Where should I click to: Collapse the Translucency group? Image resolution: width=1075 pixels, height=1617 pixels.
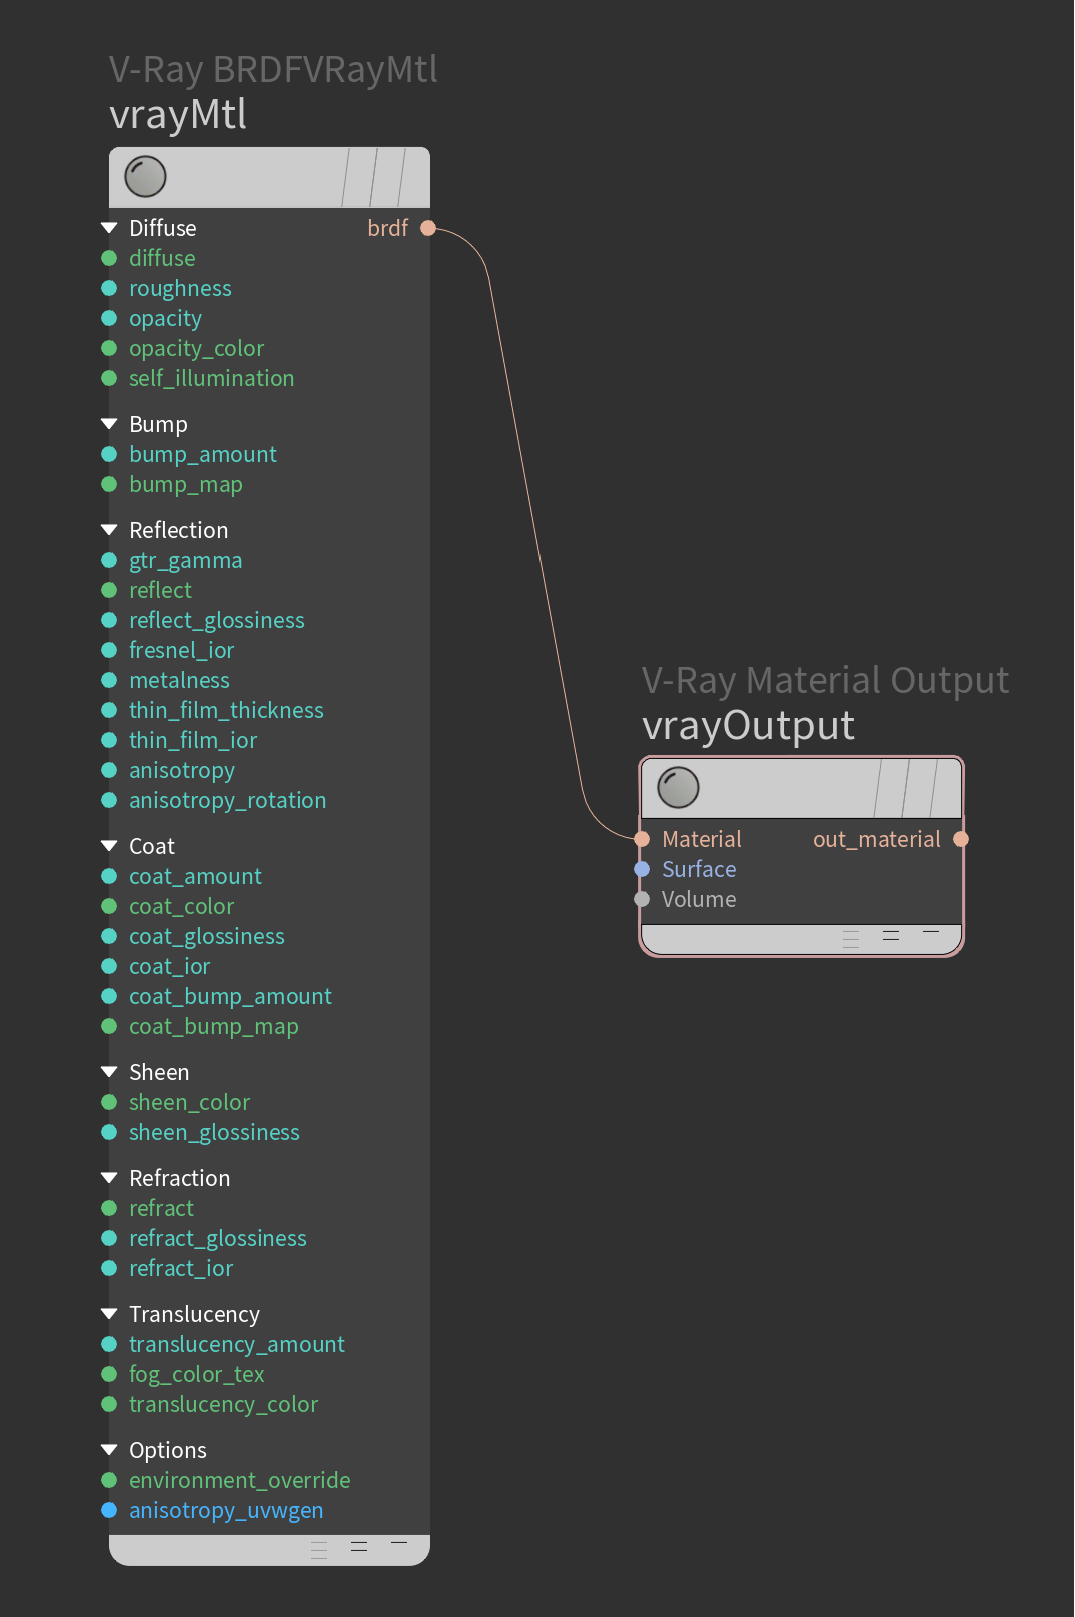point(109,1314)
